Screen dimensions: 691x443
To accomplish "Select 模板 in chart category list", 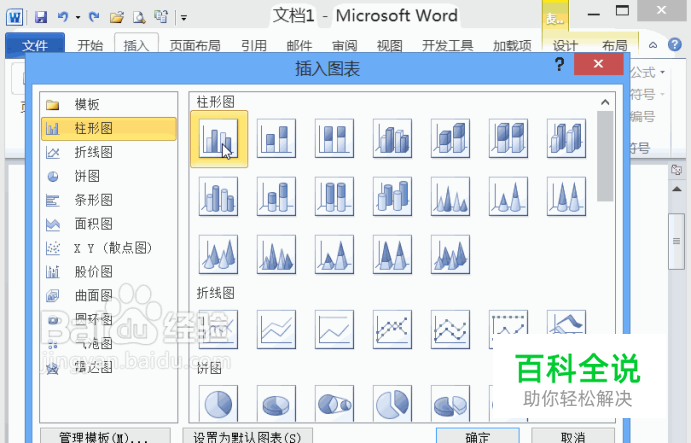I will (109, 104).
